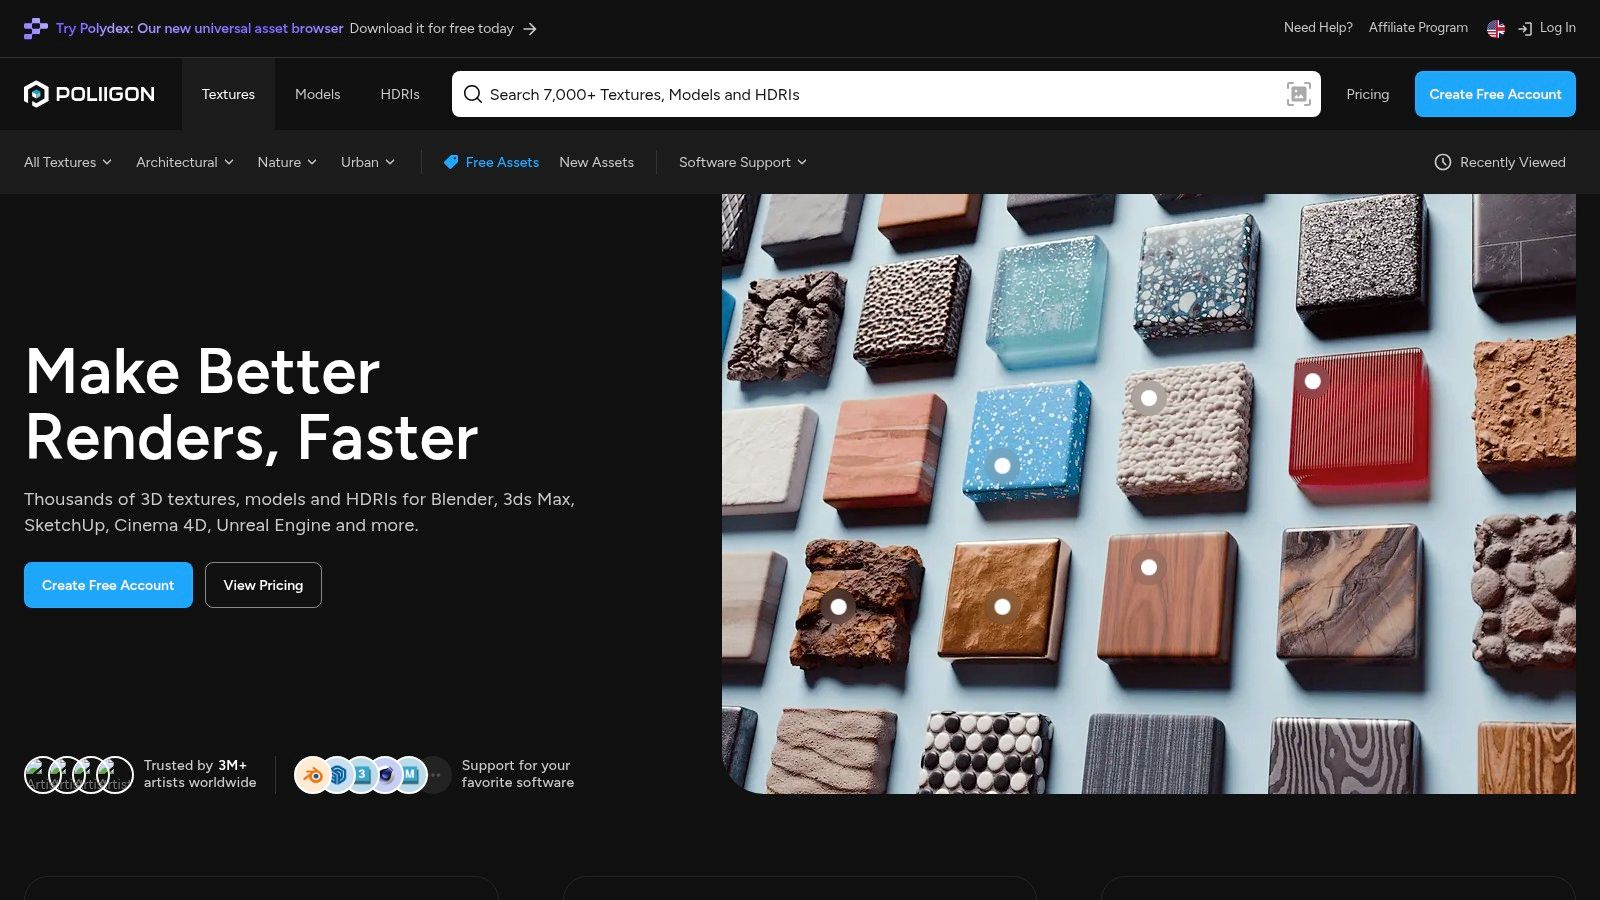Open language selector flag icon
The height and width of the screenshot is (900, 1600).
tap(1496, 29)
